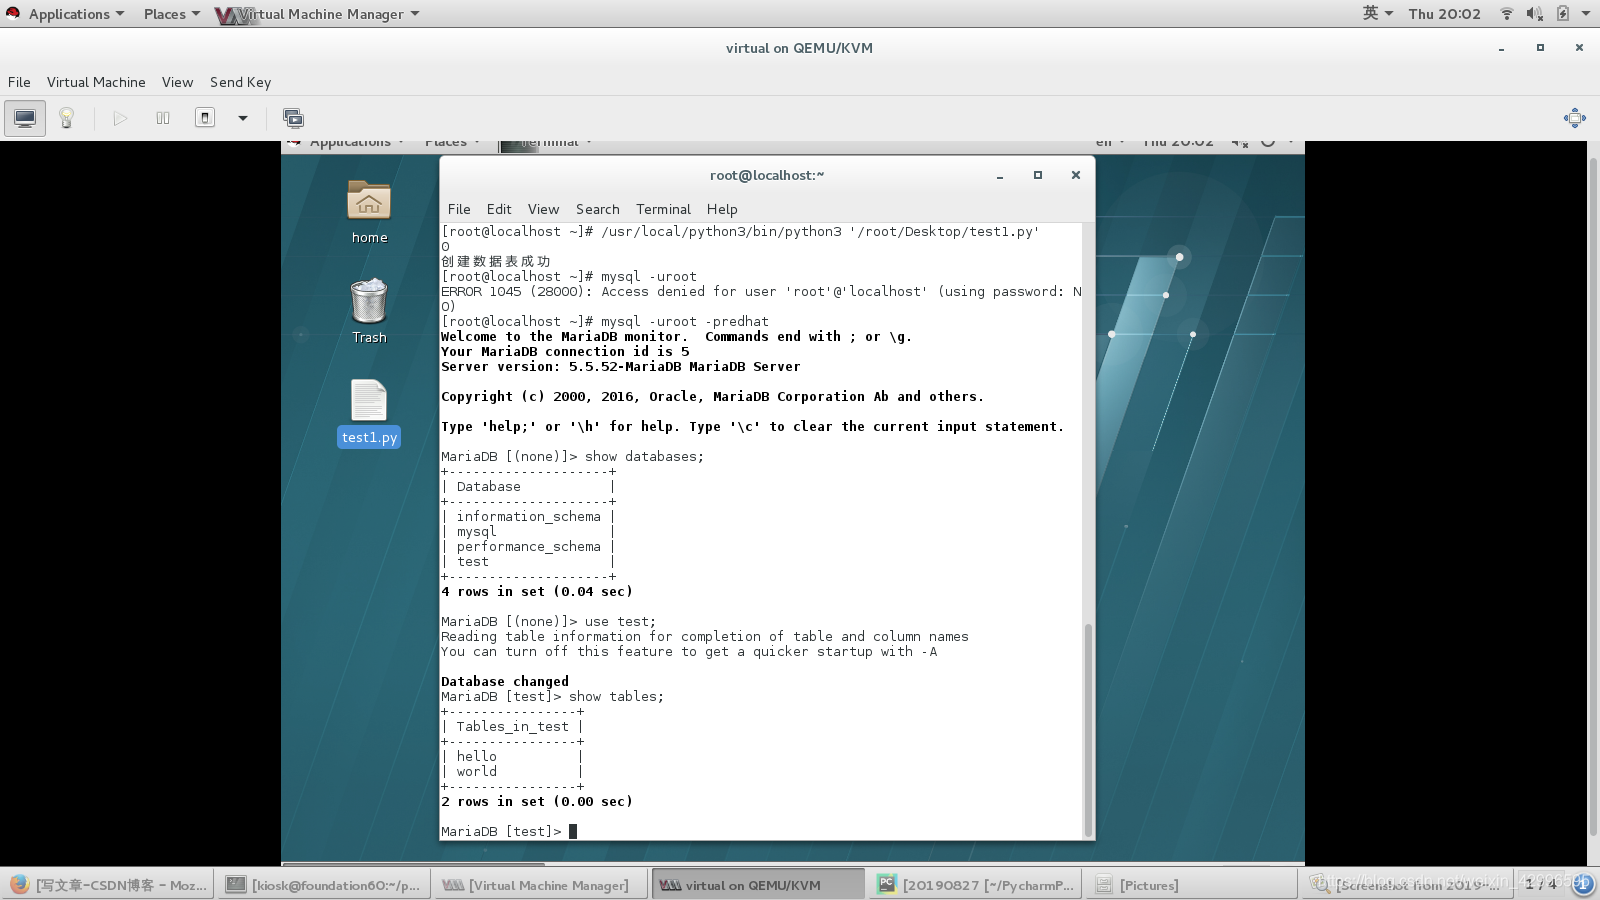The width and height of the screenshot is (1600, 900).
Task: Maximize the root@localhost terminal window
Action: (1038, 175)
